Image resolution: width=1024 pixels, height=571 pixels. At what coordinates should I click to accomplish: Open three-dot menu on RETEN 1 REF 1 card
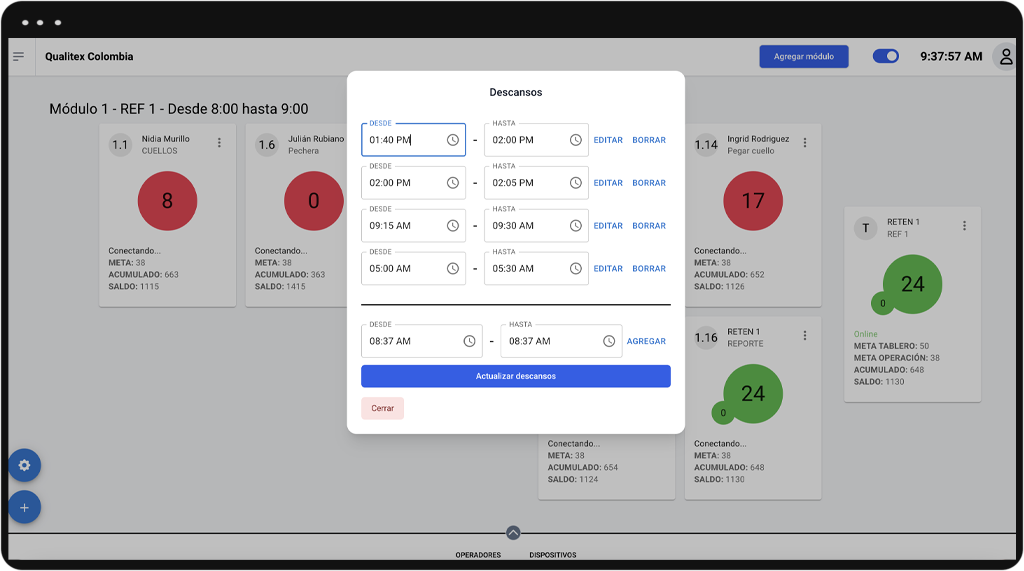tap(964, 227)
